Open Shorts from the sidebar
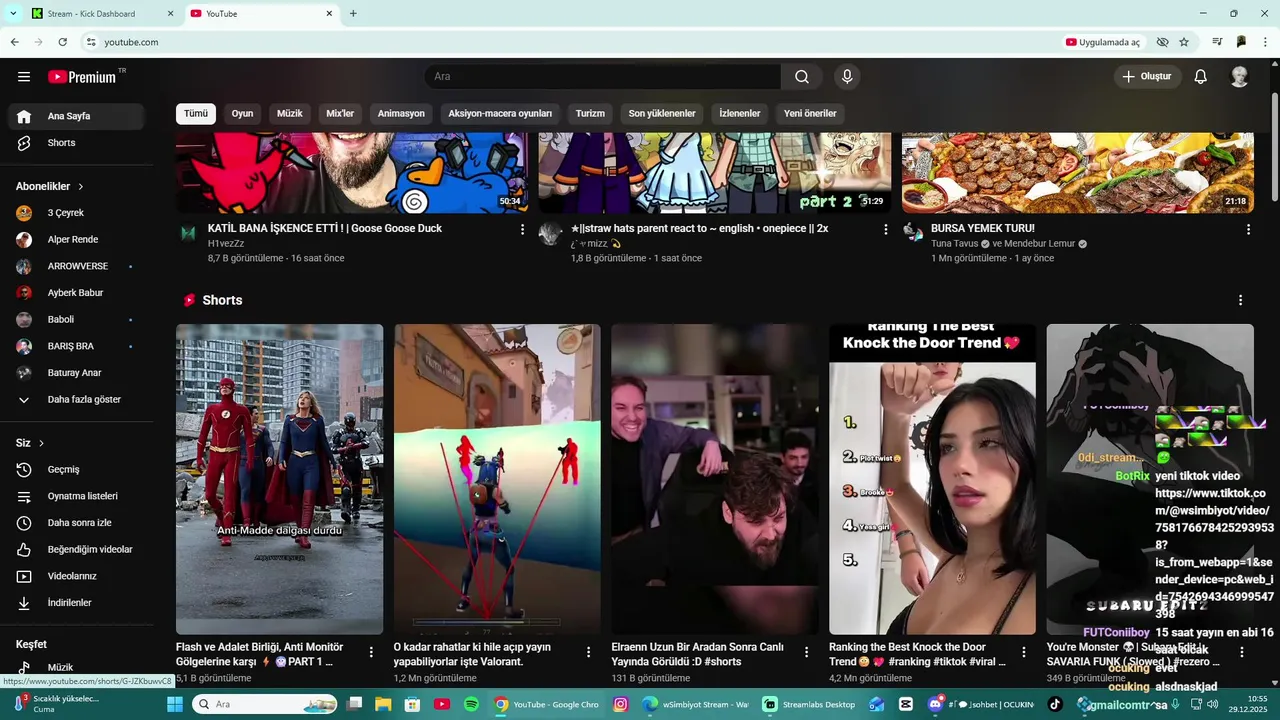 76,143
